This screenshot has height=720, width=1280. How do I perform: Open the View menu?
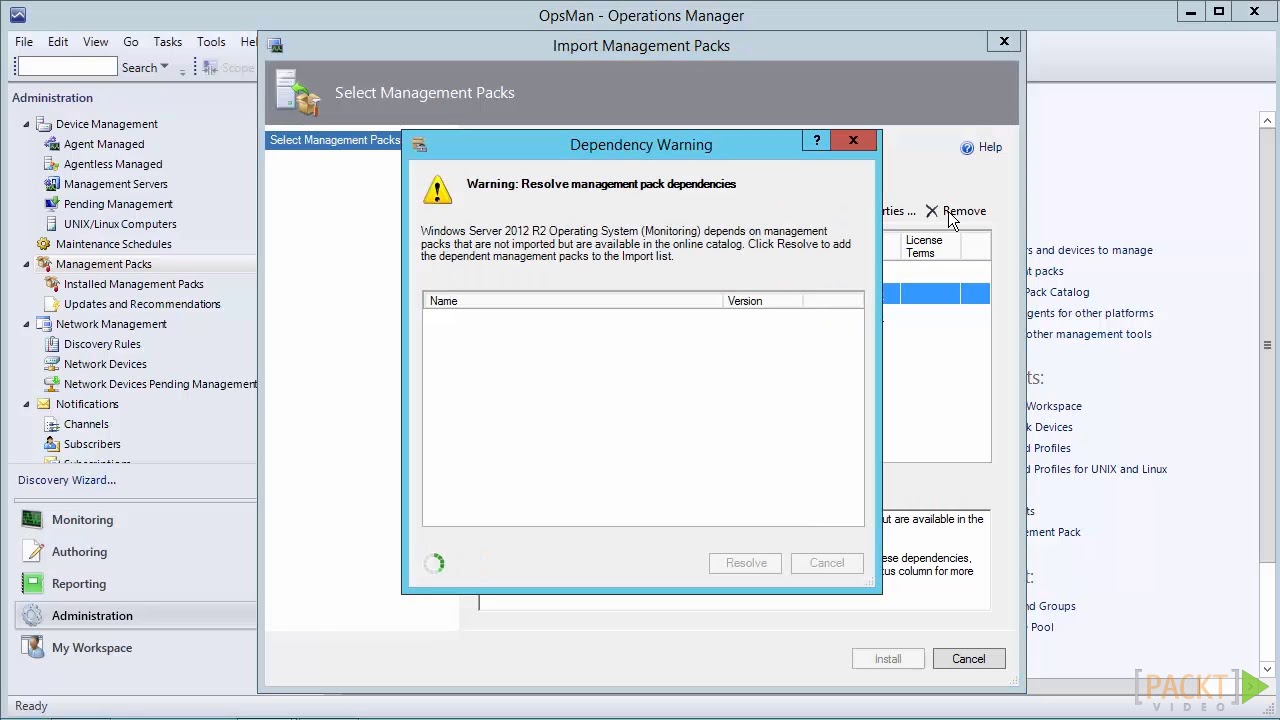tap(96, 42)
